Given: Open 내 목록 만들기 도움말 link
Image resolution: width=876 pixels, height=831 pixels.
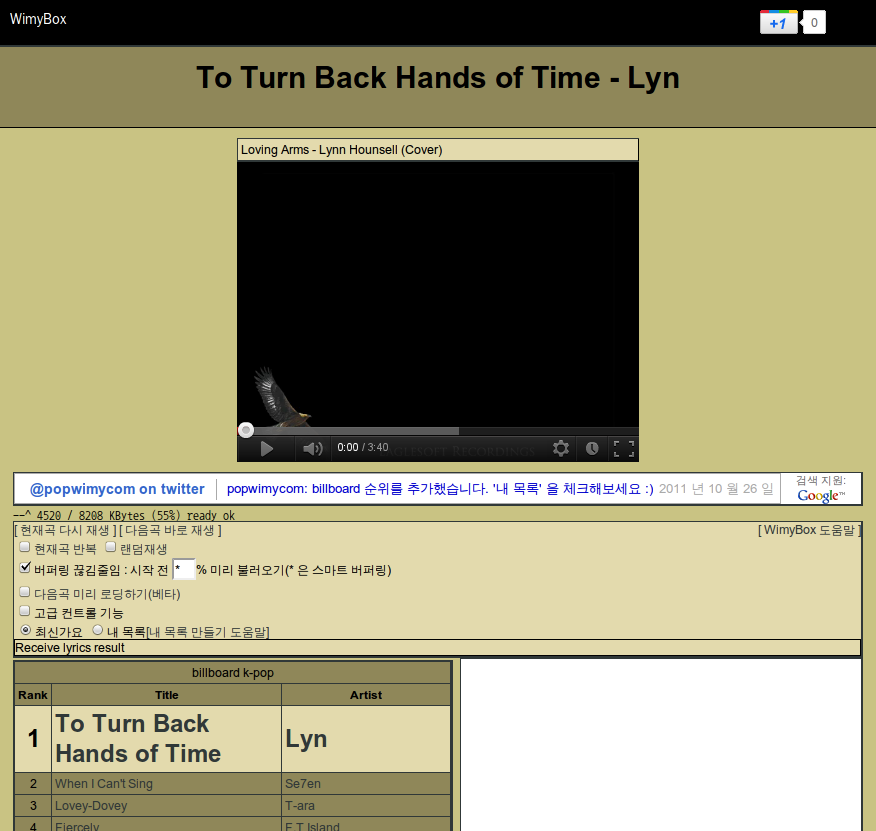Looking at the screenshot, I should pos(207,632).
